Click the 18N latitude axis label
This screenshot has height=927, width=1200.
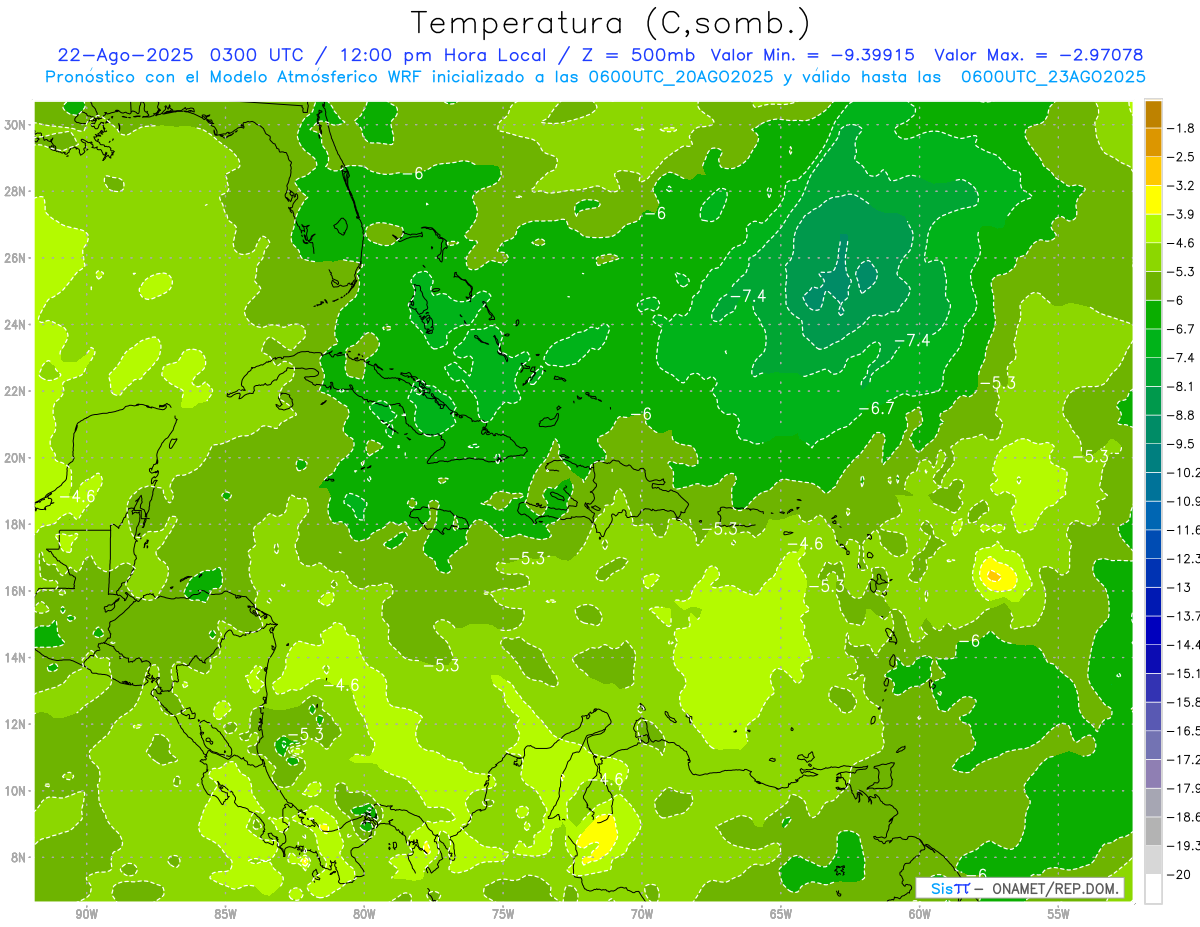17,524
